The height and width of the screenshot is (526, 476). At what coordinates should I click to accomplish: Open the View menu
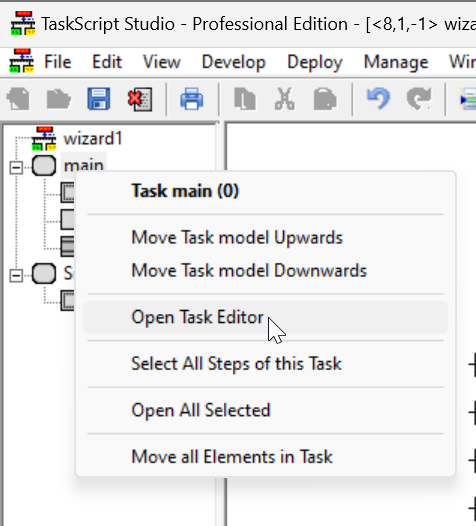[162, 62]
